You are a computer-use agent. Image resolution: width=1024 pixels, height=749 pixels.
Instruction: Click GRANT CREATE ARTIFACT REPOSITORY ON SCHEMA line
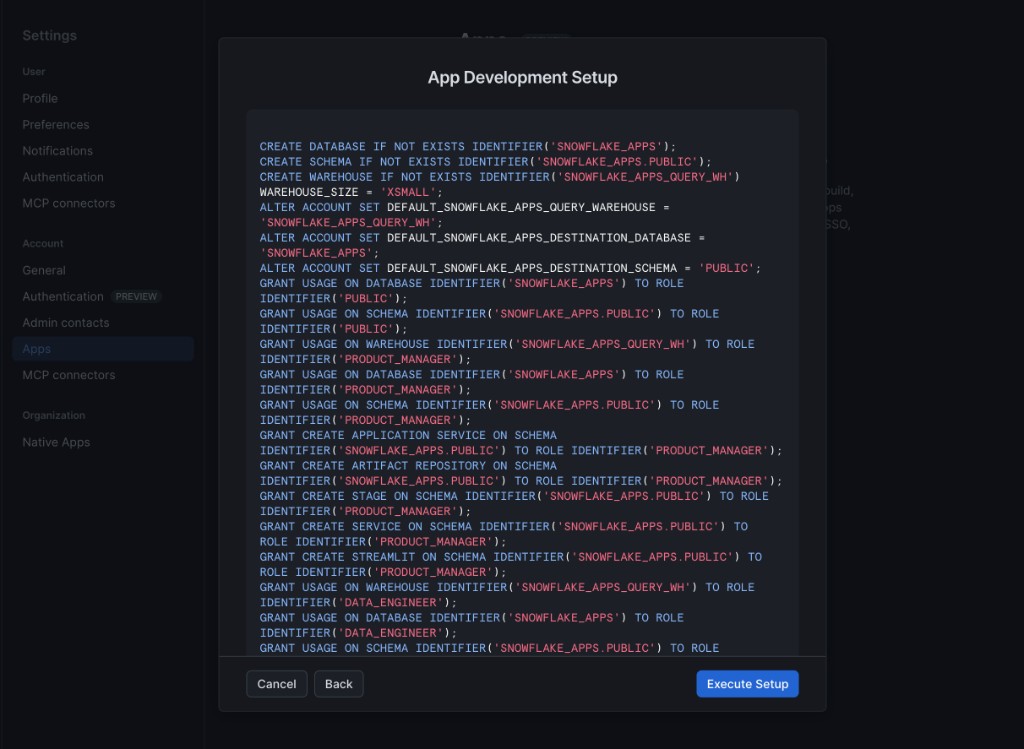click(x=408, y=466)
